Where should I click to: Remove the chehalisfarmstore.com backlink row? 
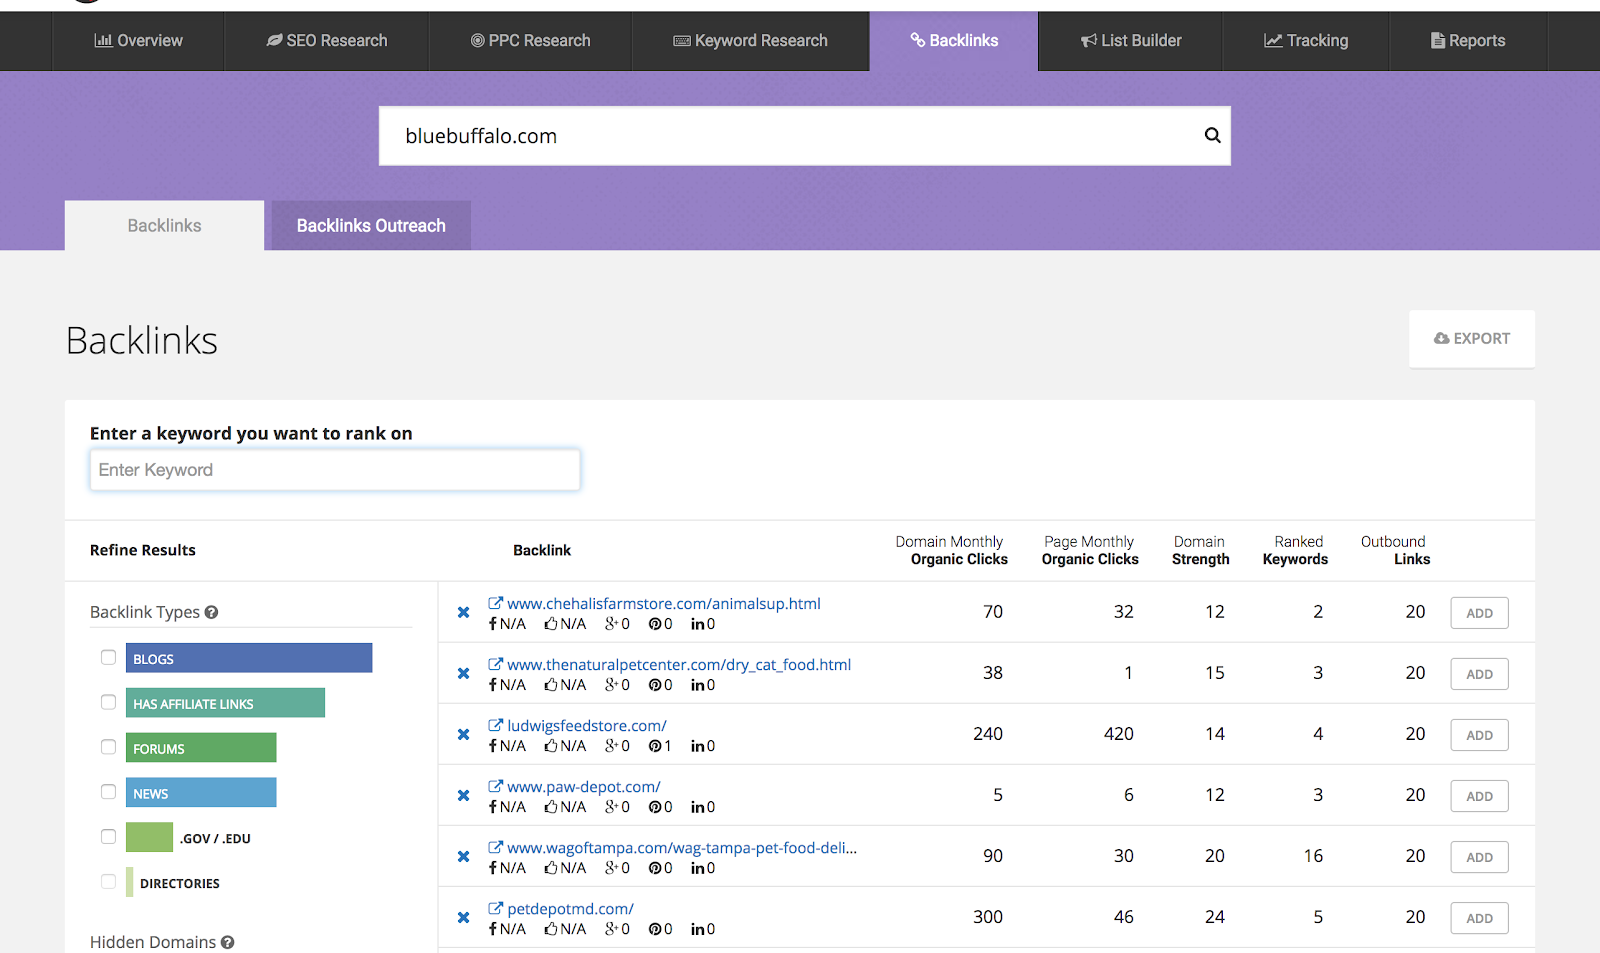(x=463, y=612)
